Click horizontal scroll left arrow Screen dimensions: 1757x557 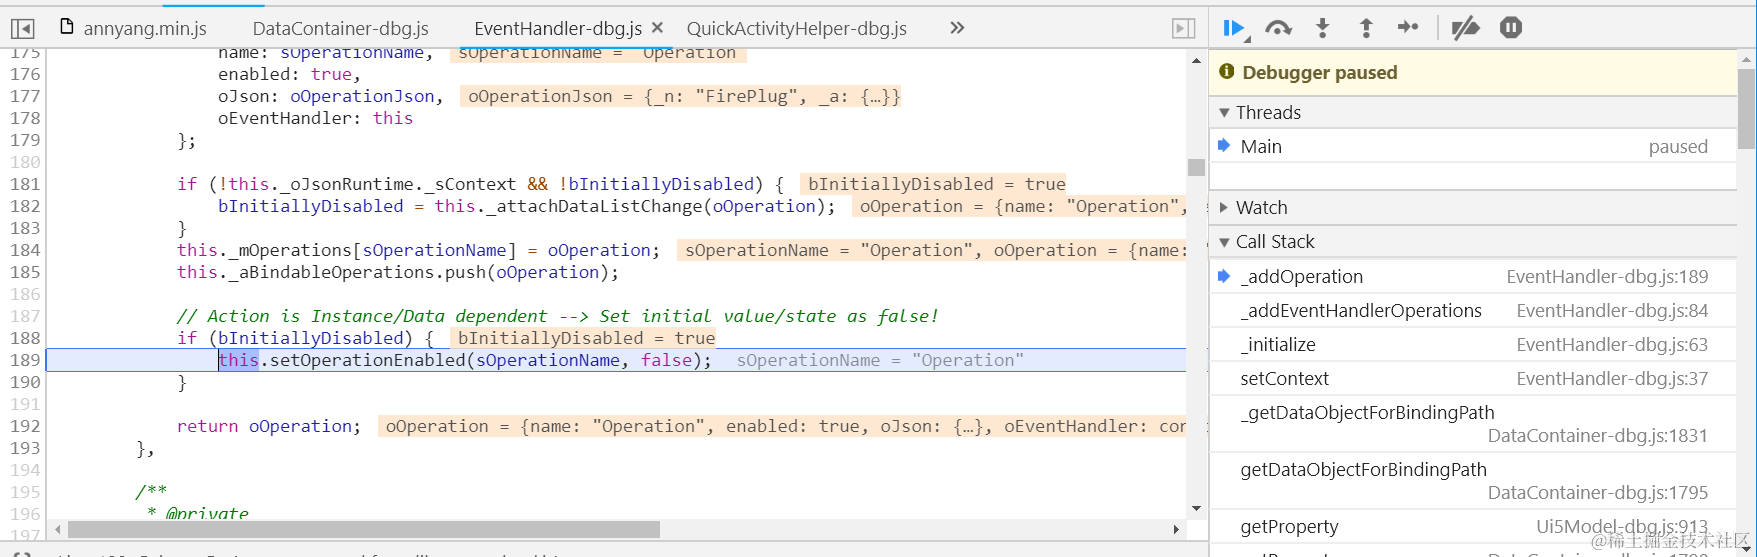[x=58, y=529]
